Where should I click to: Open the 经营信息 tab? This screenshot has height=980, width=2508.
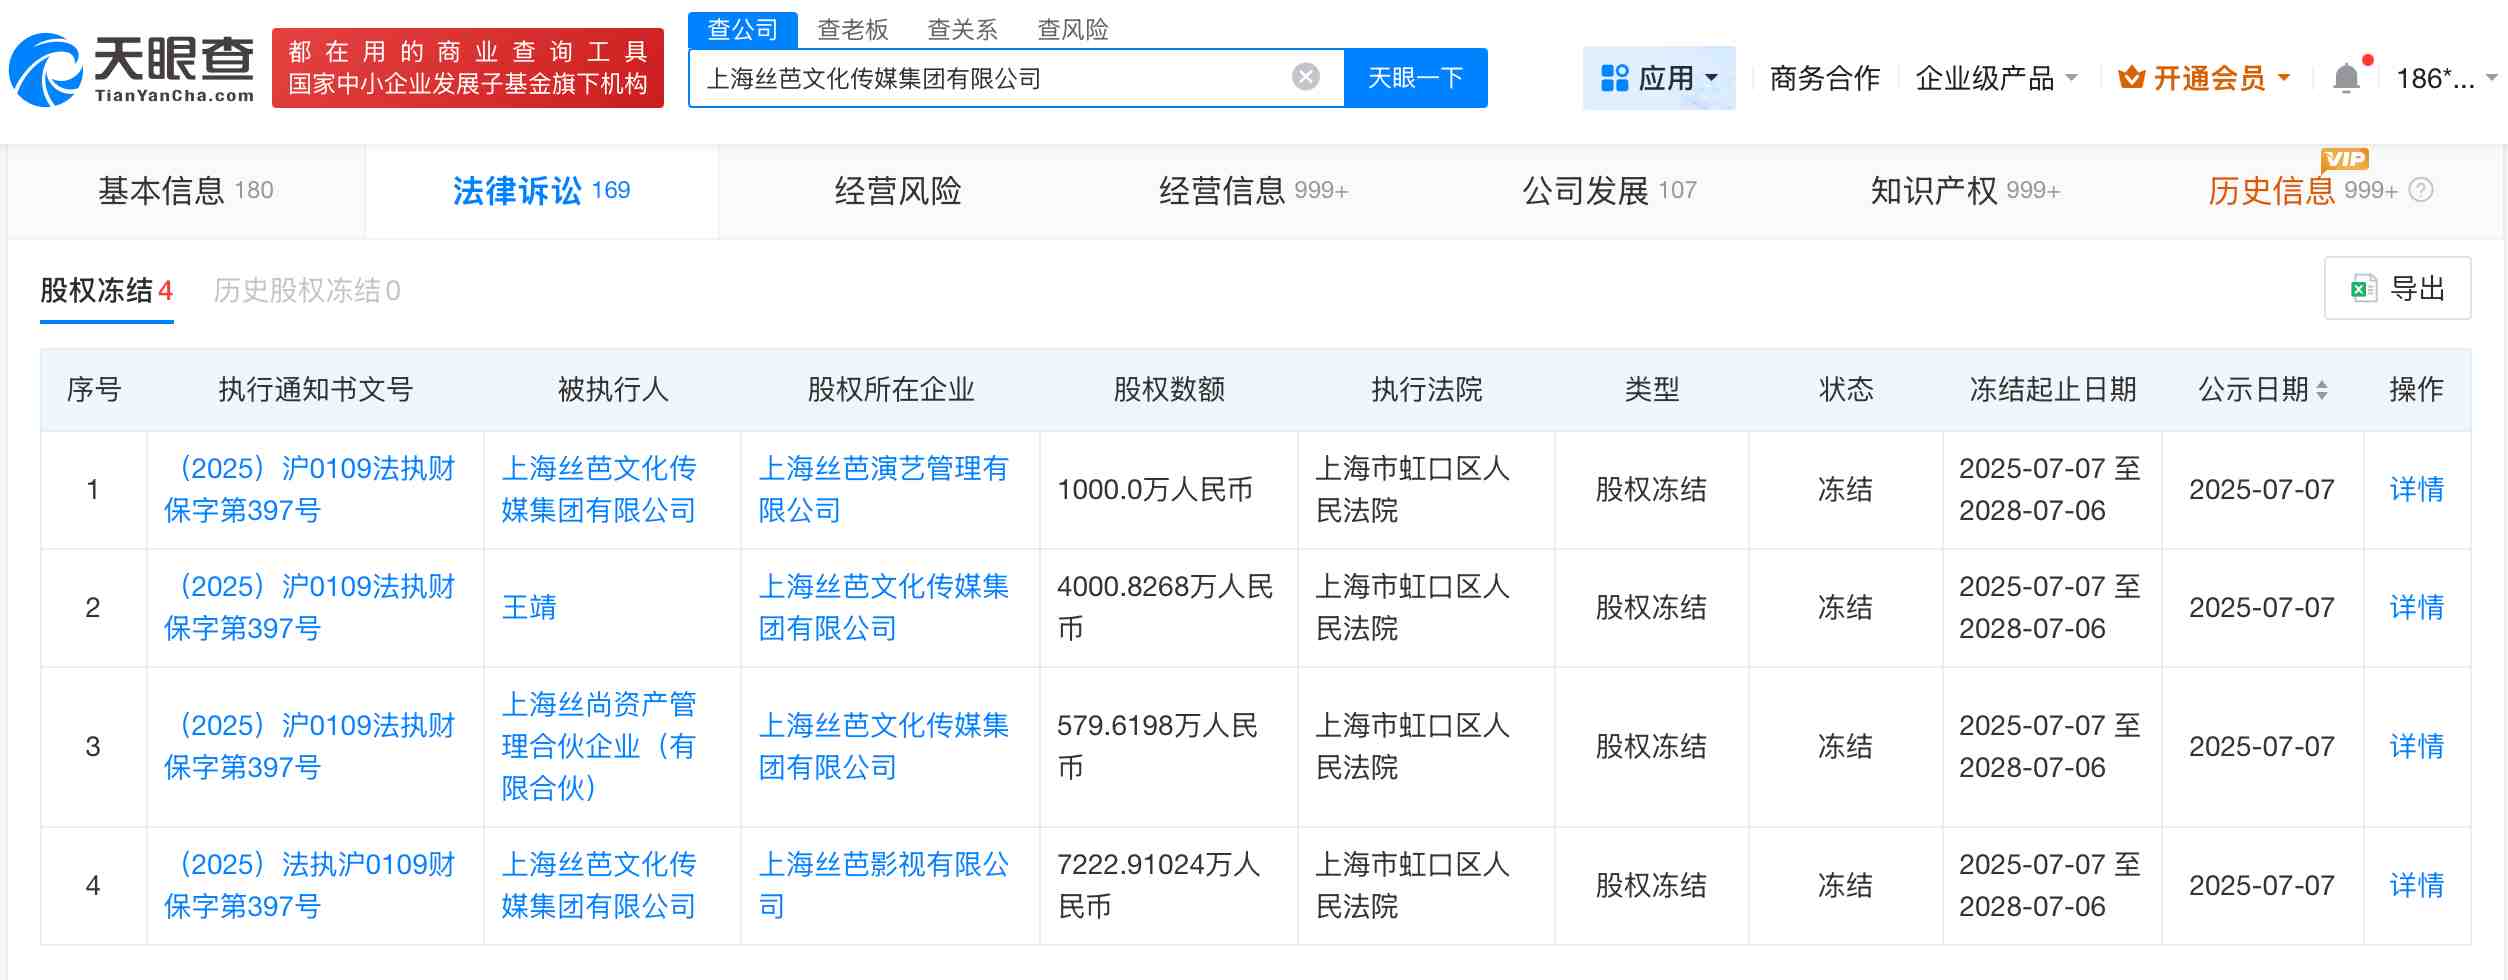coord(1222,191)
